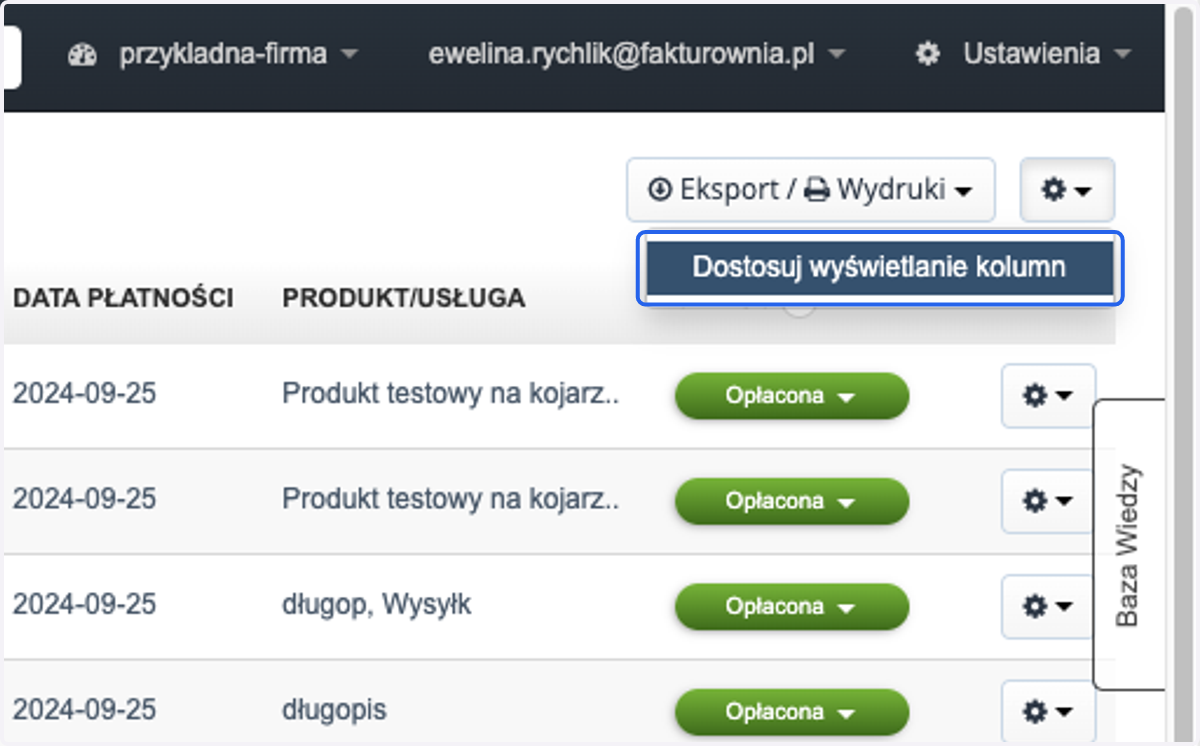Click the 2024-09-25 date in first row
The width and height of the screenshot is (1200, 746).
coord(85,394)
